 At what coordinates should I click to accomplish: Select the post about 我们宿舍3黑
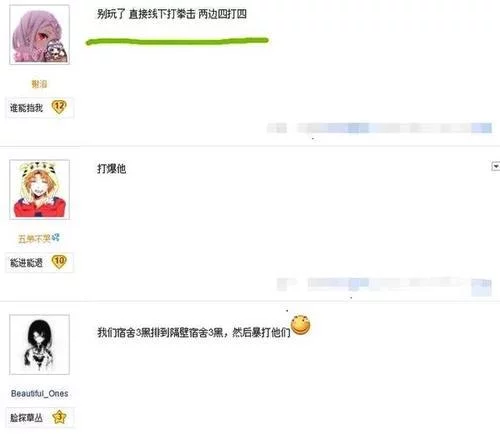point(194,332)
